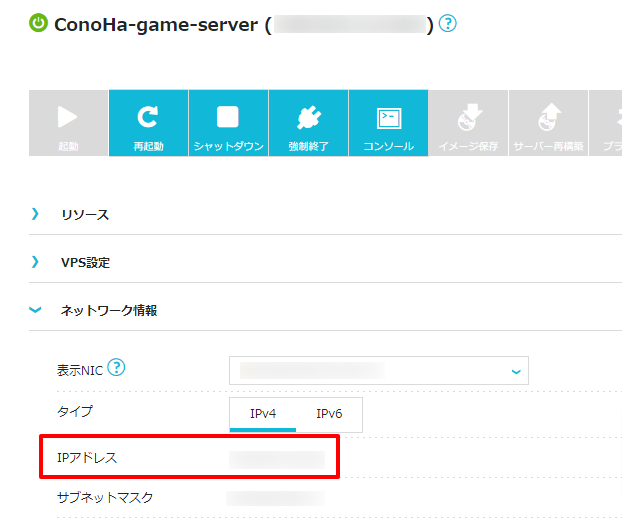Click the ConoHa-game-server title text

(155, 24)
